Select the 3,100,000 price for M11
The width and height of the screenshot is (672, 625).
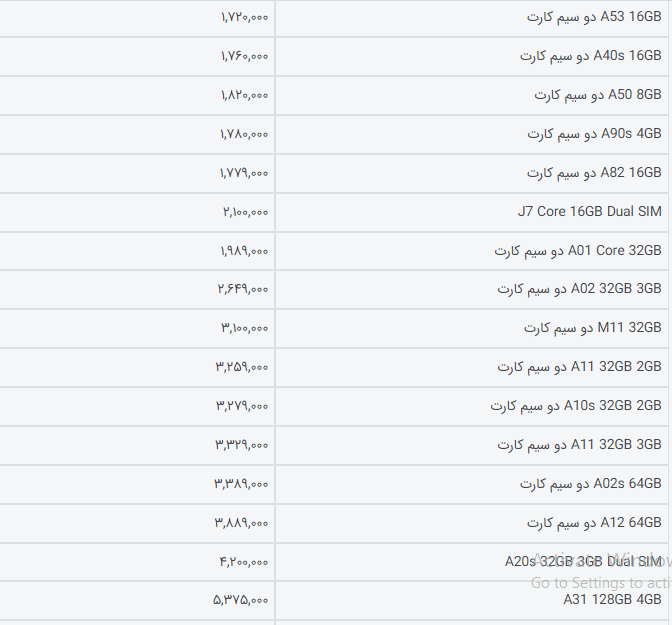(x=245, y=328)
